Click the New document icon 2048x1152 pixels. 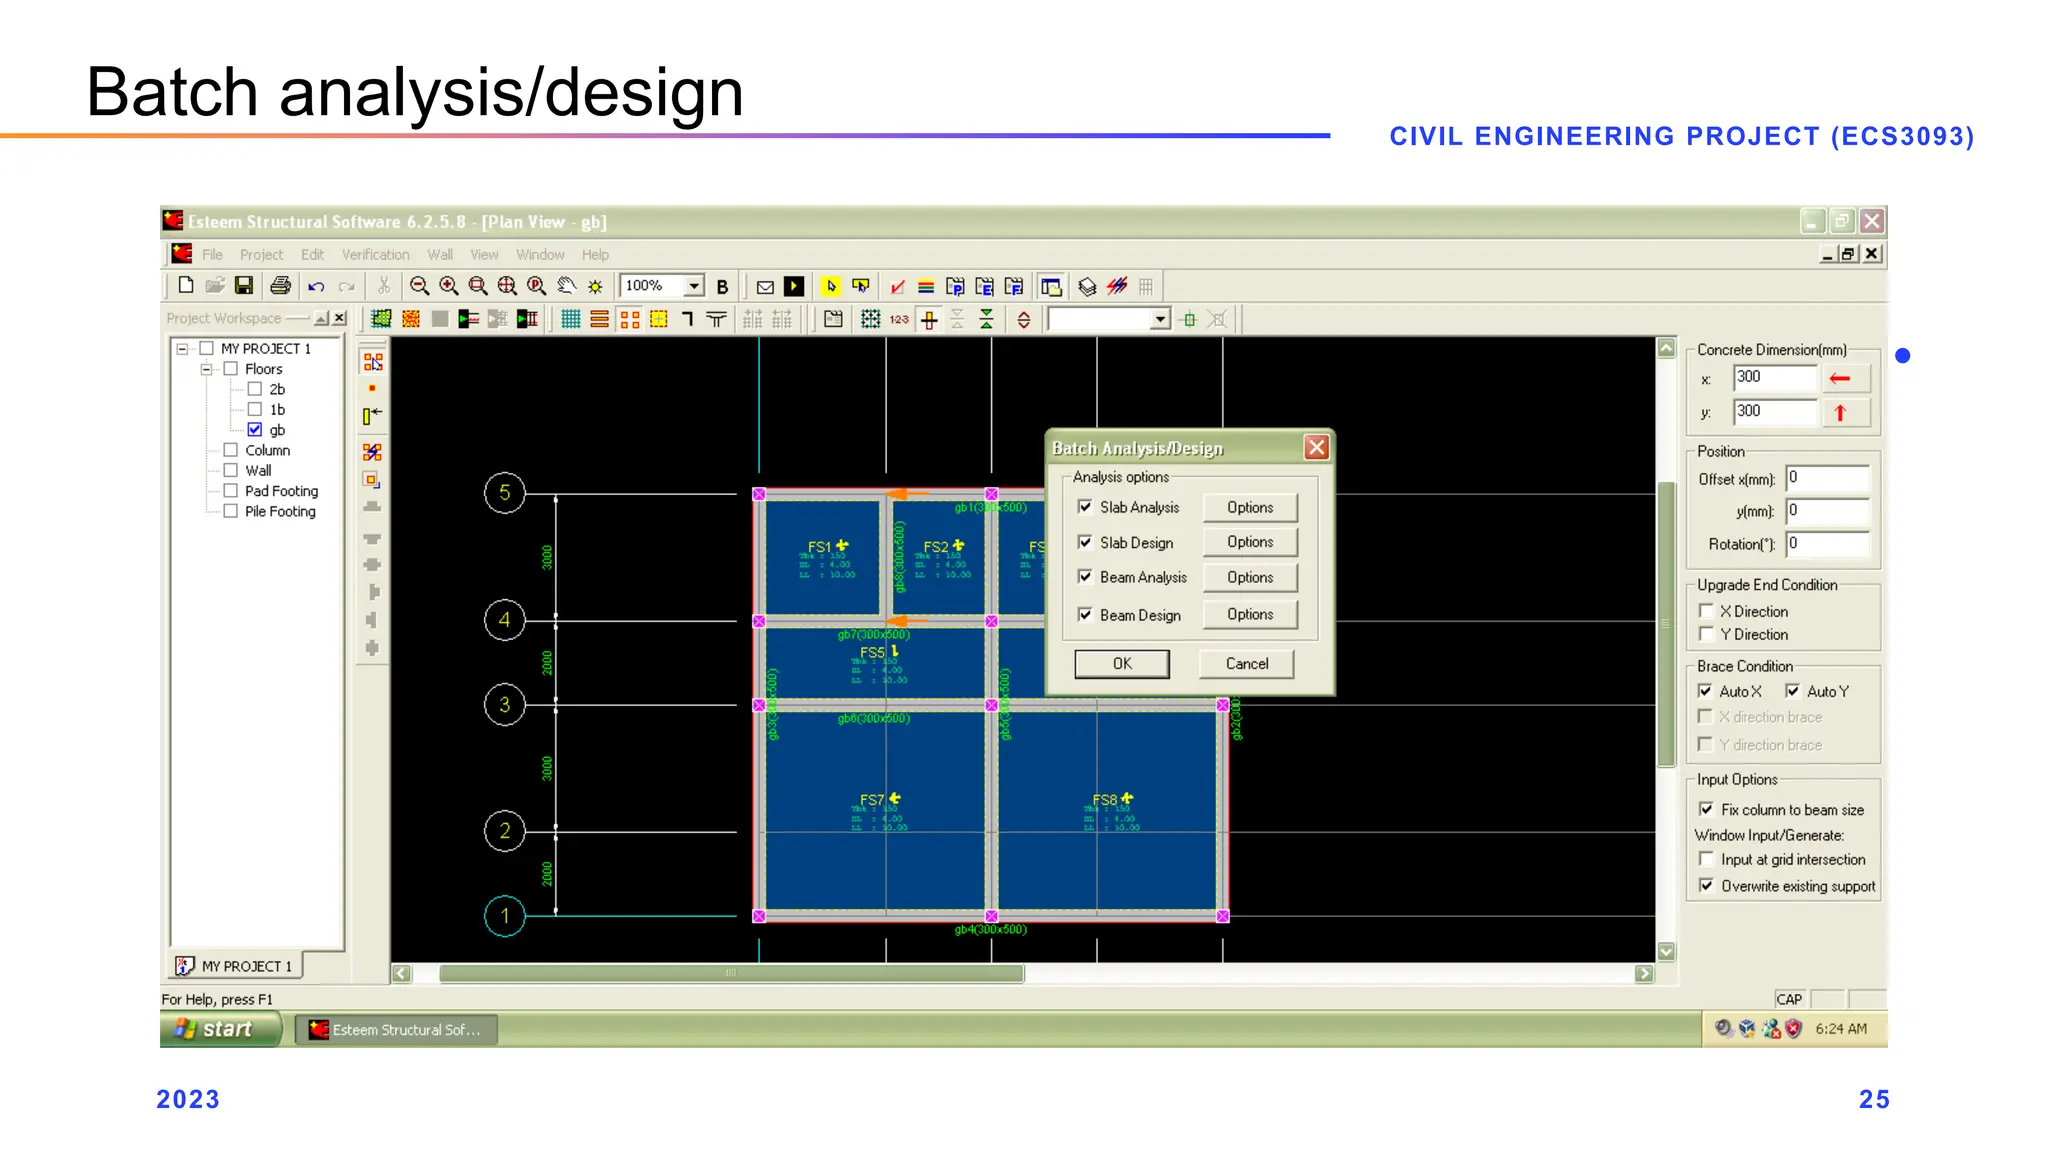pyautogui.click(x=186, y=286)
